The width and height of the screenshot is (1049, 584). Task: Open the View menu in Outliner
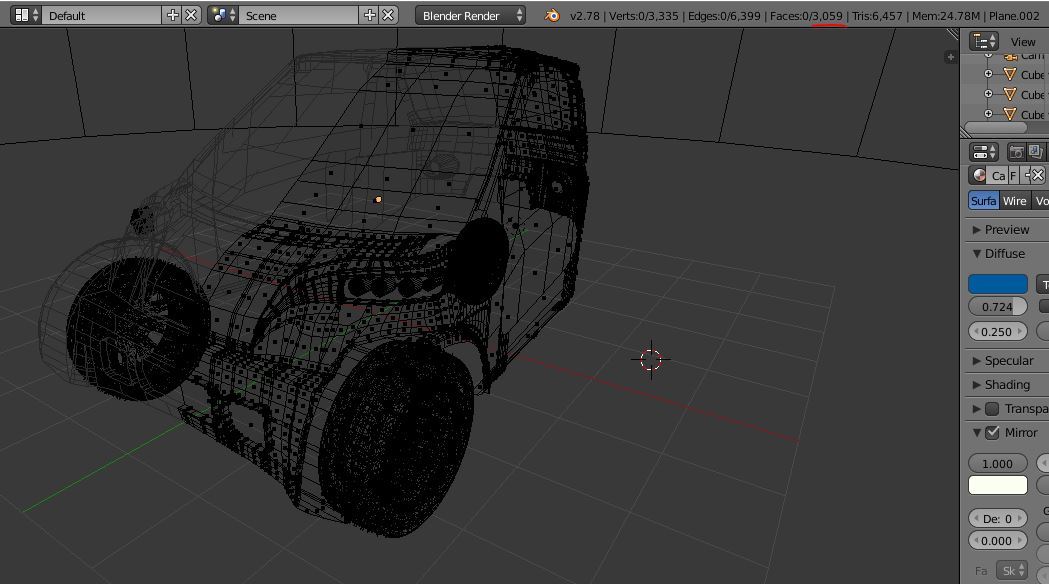click(1023, 42)
